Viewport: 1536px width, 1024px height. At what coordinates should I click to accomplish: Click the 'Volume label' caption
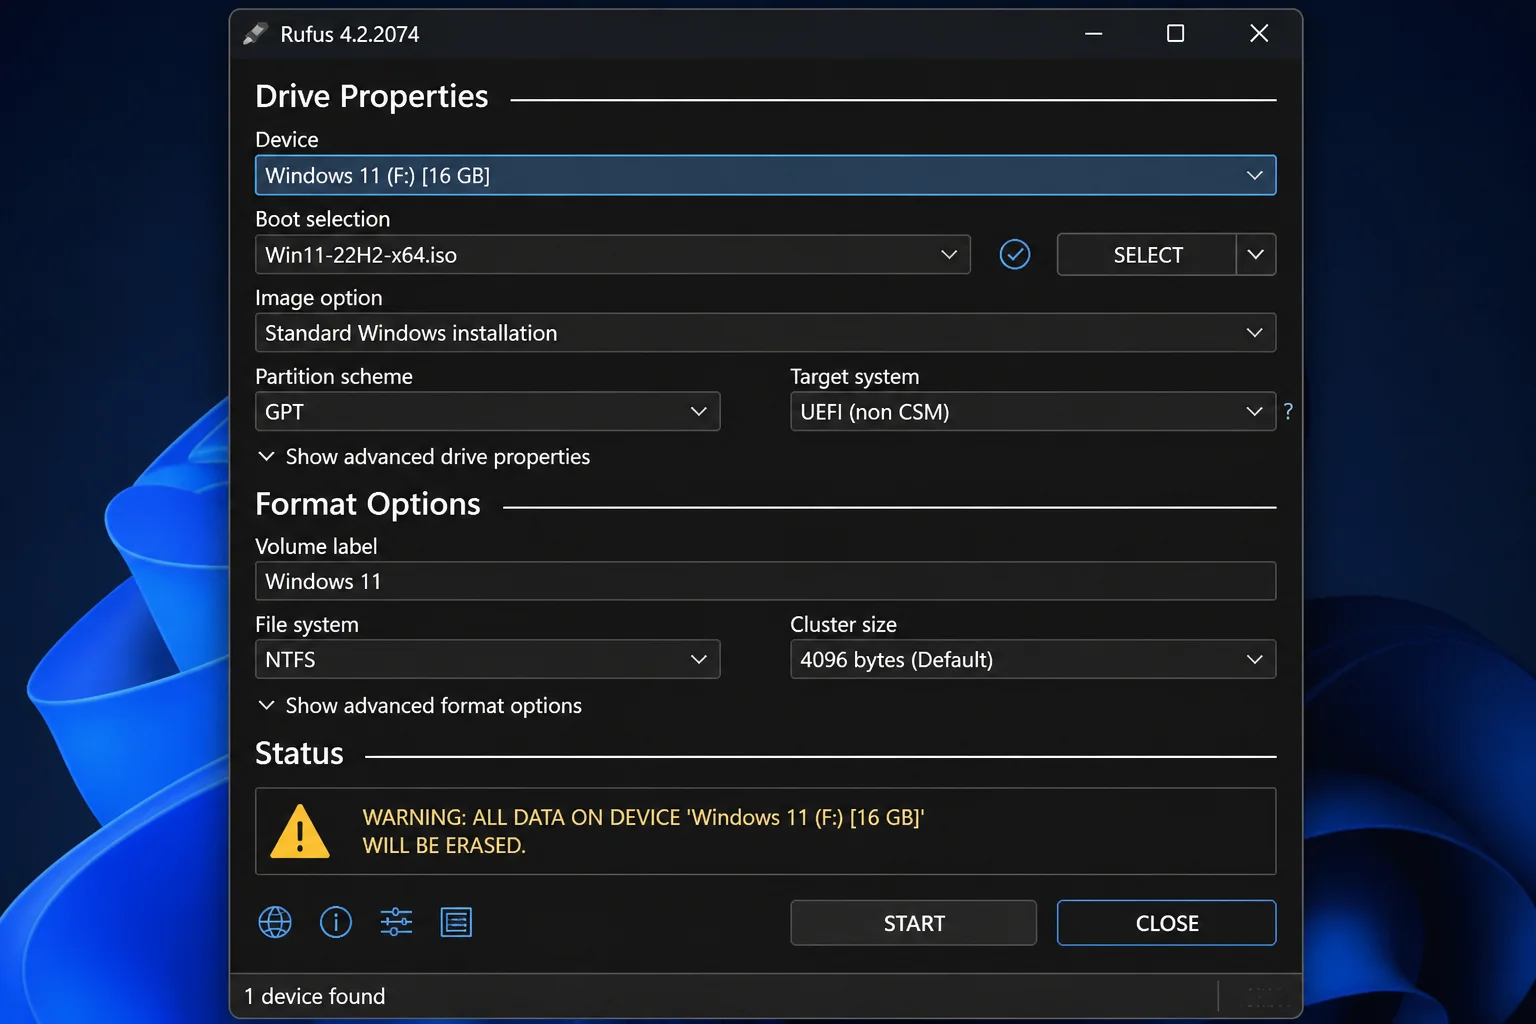pos(316,547)
